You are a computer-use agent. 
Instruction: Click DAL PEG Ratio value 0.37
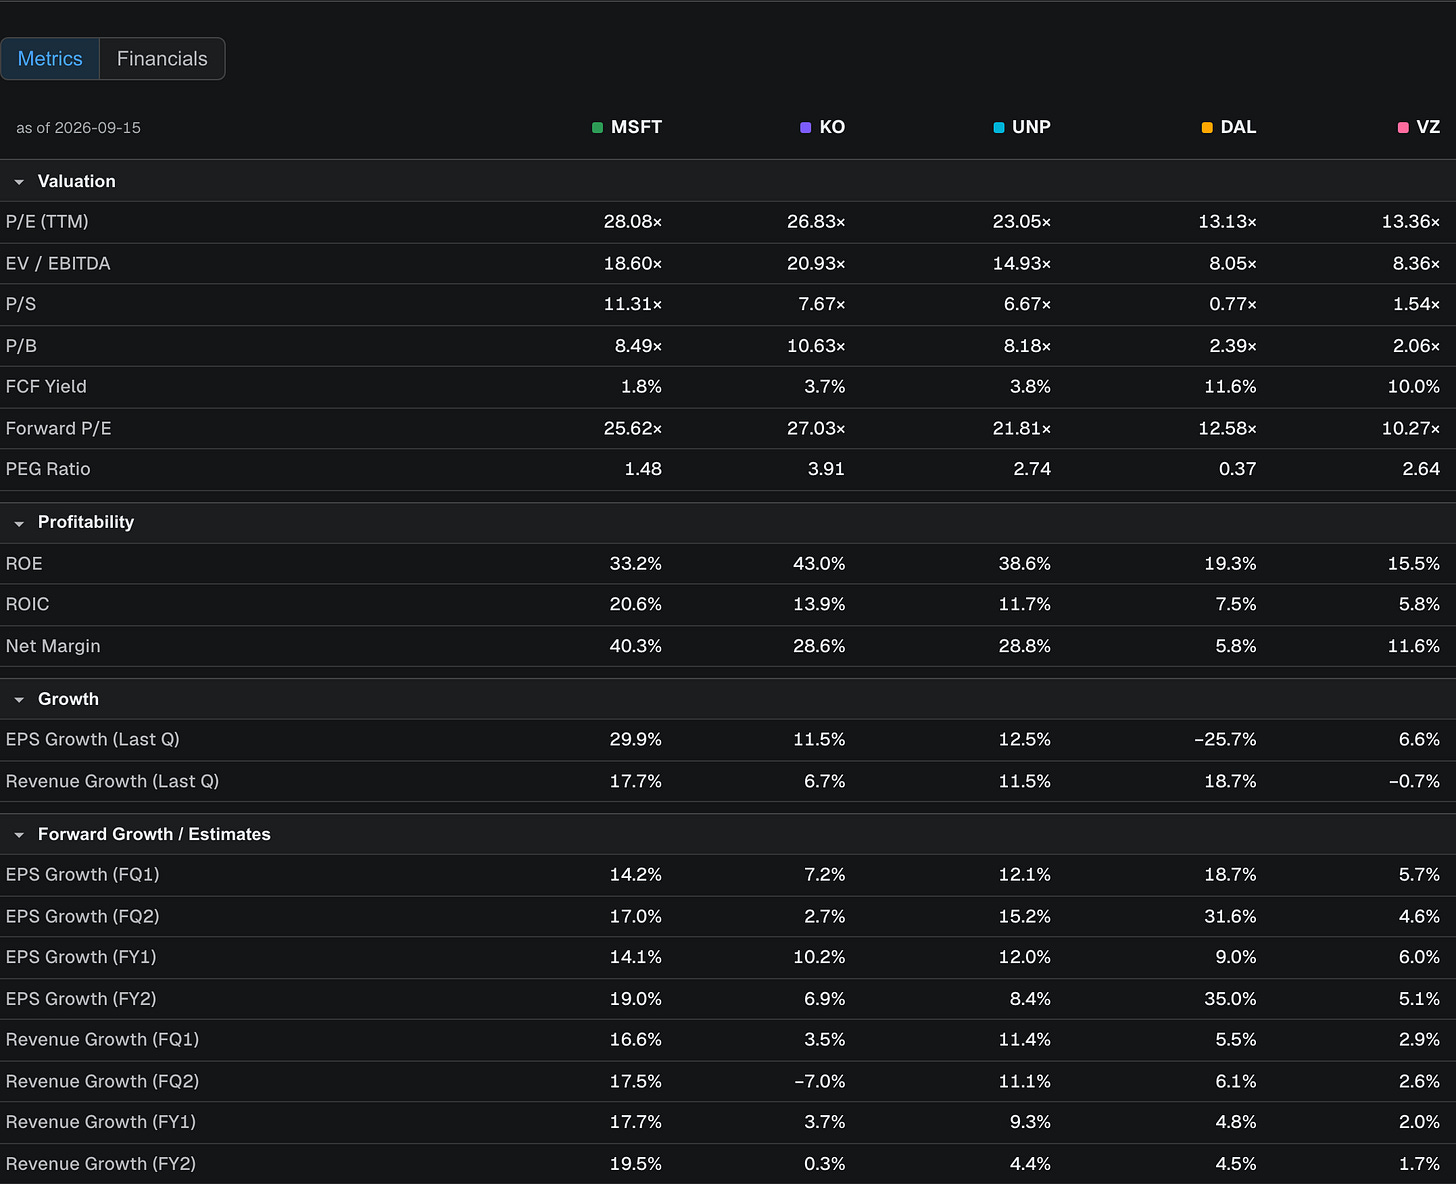coord(1237,469)
